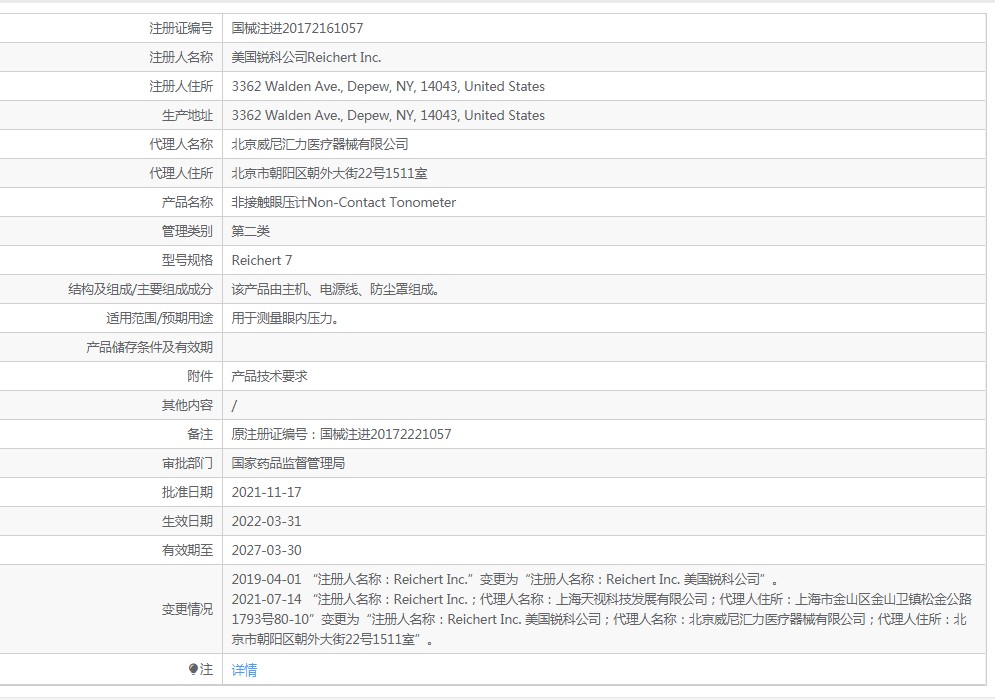Click the 2019-04-01 change record line
The image size is (995, 700).
[504, 579]
